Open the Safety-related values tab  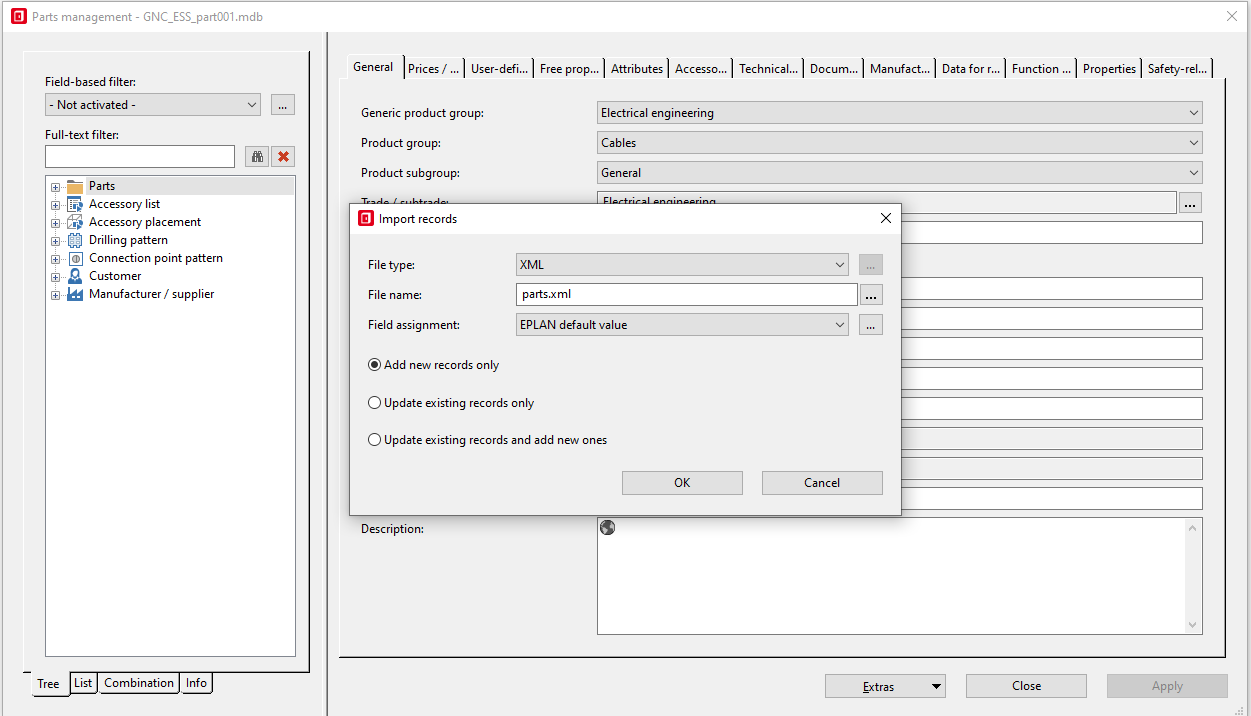(1177, 69)
